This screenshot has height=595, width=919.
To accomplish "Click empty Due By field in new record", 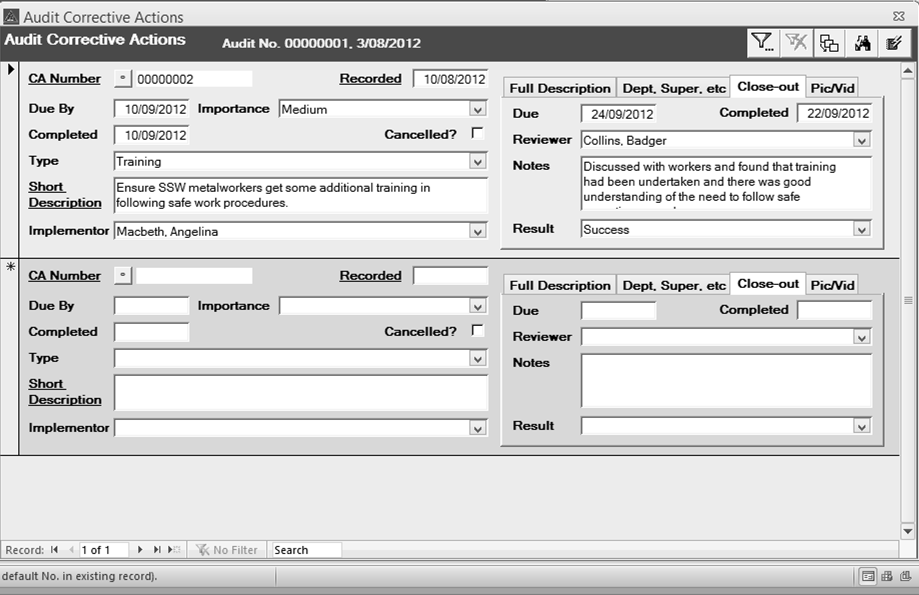I will [152, 306].
